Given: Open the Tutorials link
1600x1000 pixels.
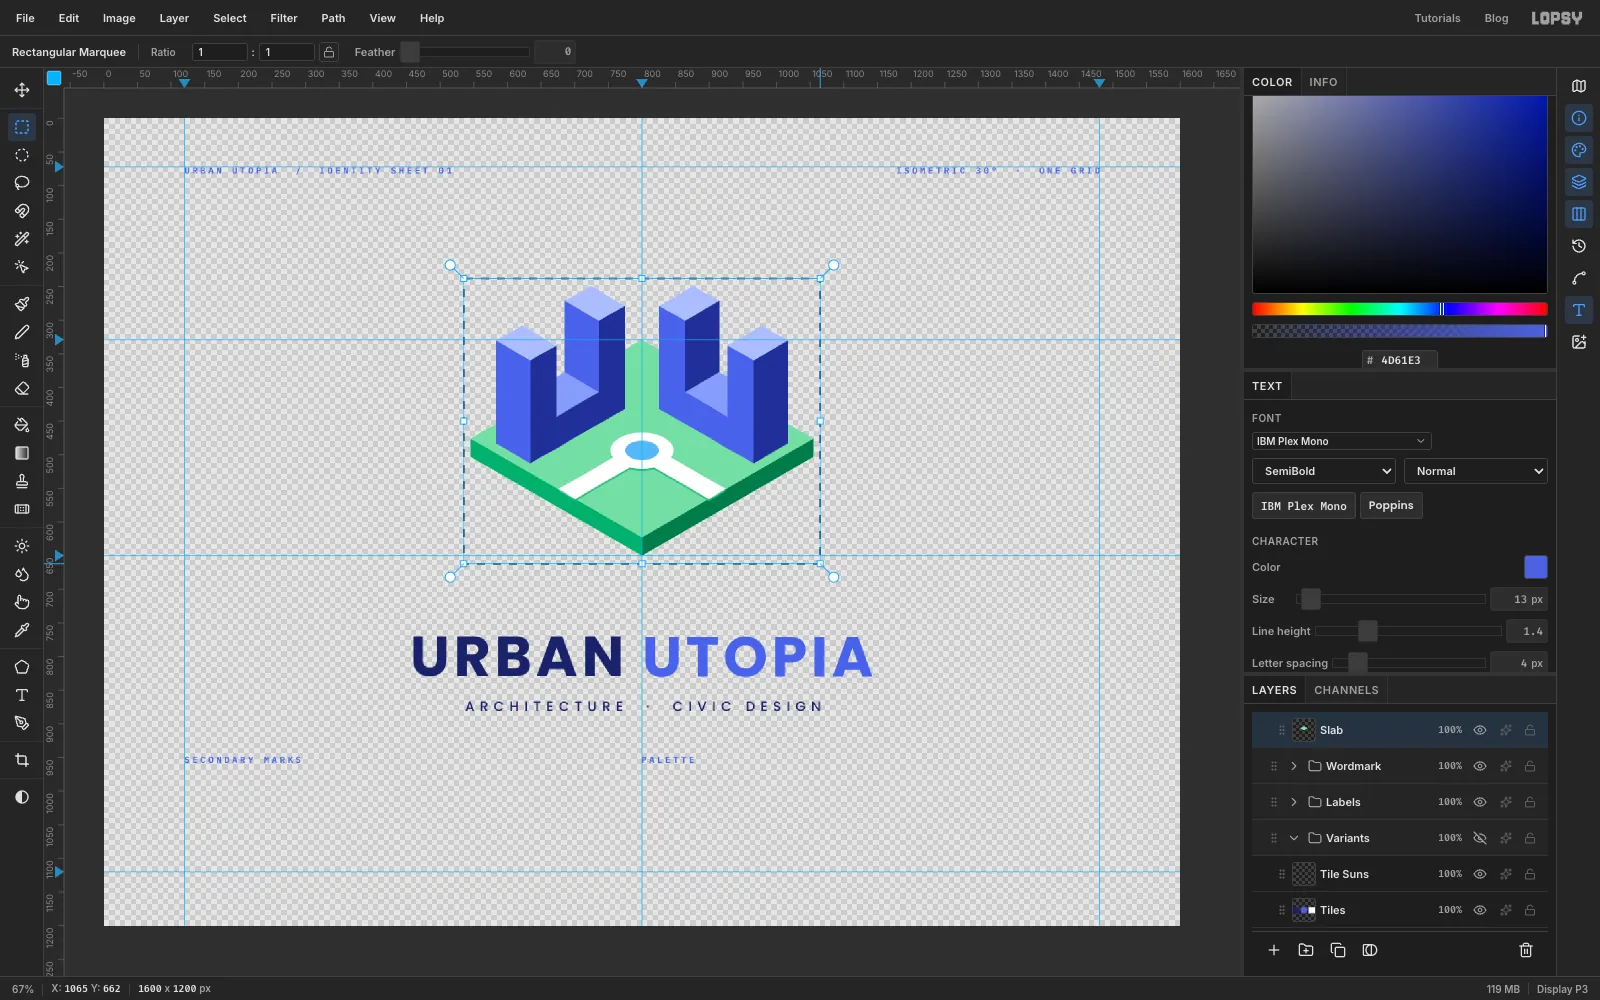Looking at the screenshot, I should (1437, 18).
